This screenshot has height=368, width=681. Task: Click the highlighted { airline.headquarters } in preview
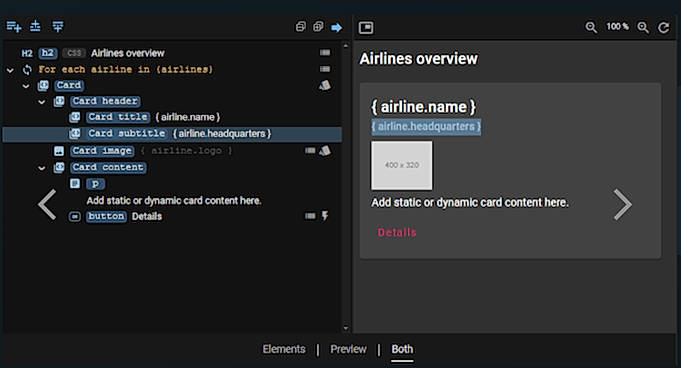(x=426, y=127)
